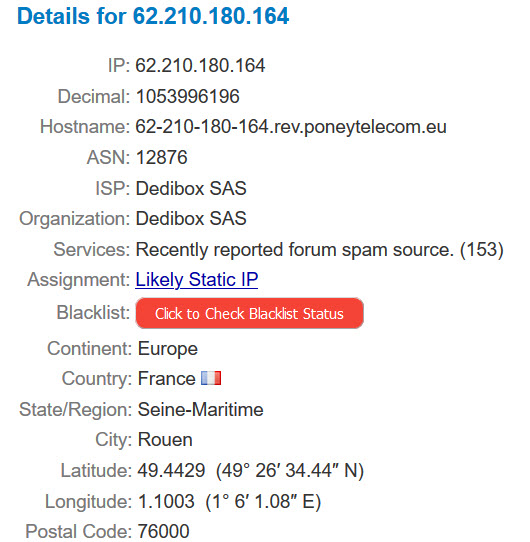
Task: Click the region value Seine-Maritime
Action: (x=201, y=410)
